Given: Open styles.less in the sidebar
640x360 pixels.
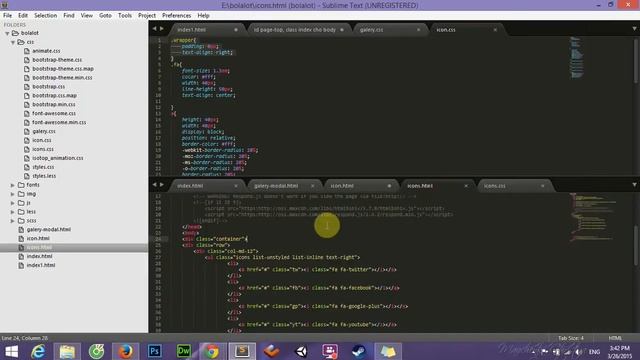Looking at the screenshot, I should click(44, 176).
